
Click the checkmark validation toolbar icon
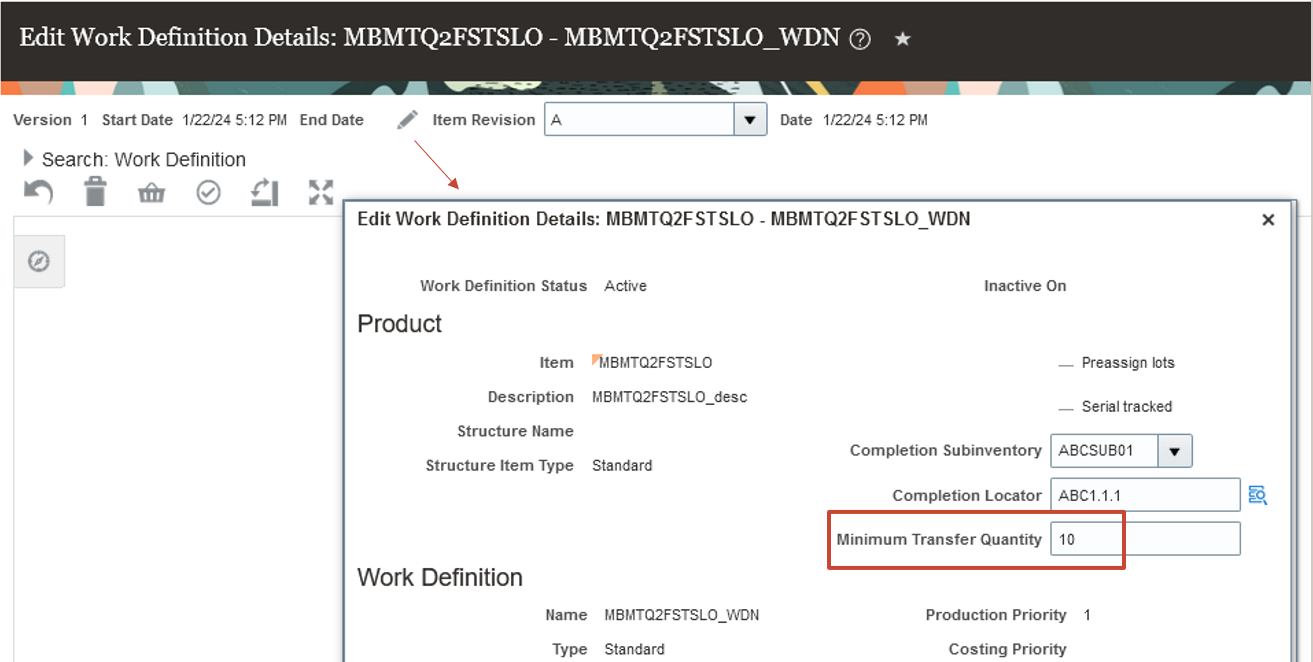[208, 191]
